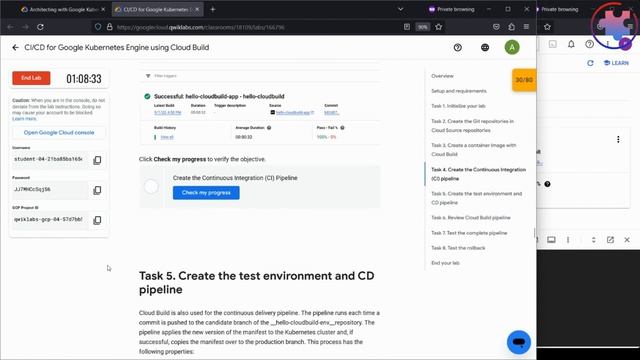Open the green A account avatar

tap(512, 47)
